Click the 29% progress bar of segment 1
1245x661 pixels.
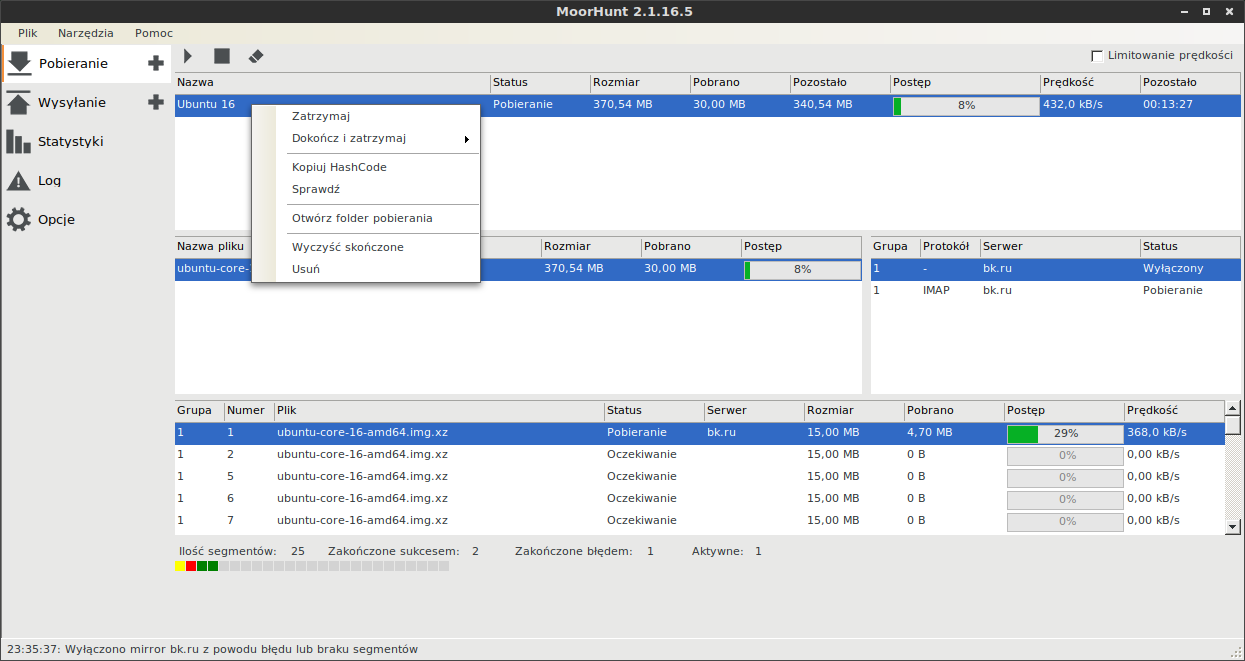pyautogui.click(x=1065, y=433)
